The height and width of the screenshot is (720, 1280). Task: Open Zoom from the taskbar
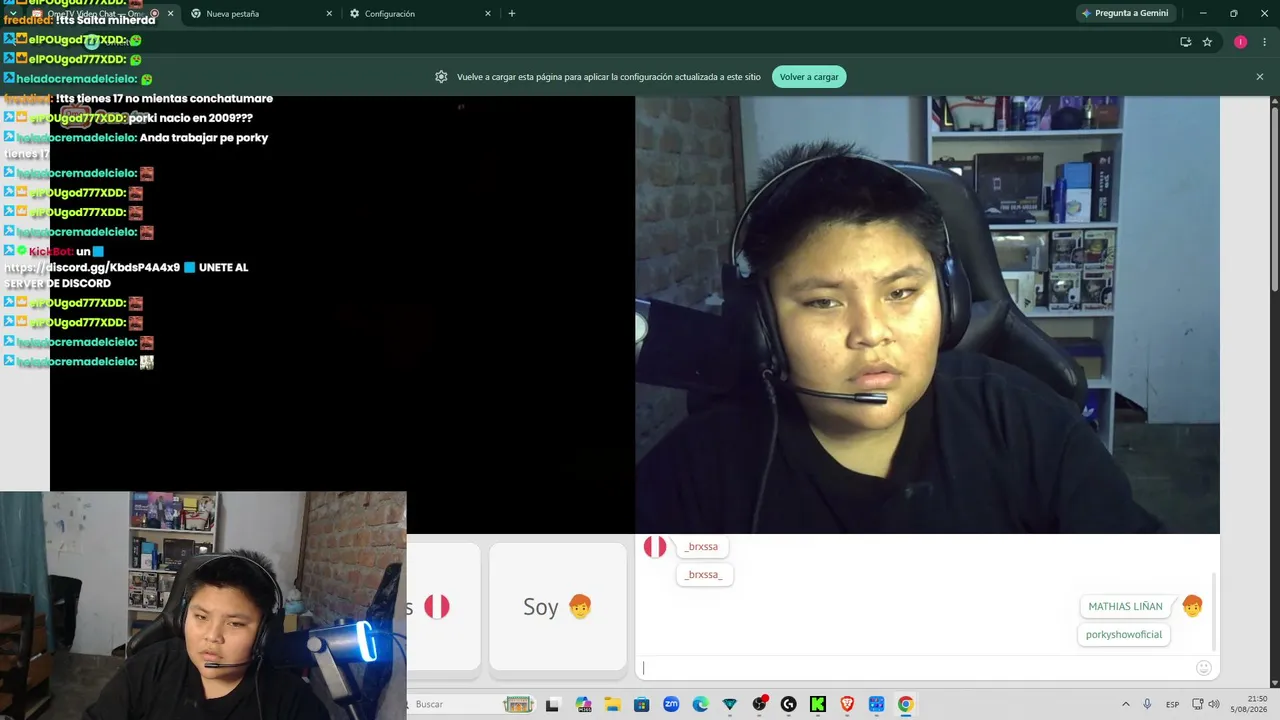point(671,705)
